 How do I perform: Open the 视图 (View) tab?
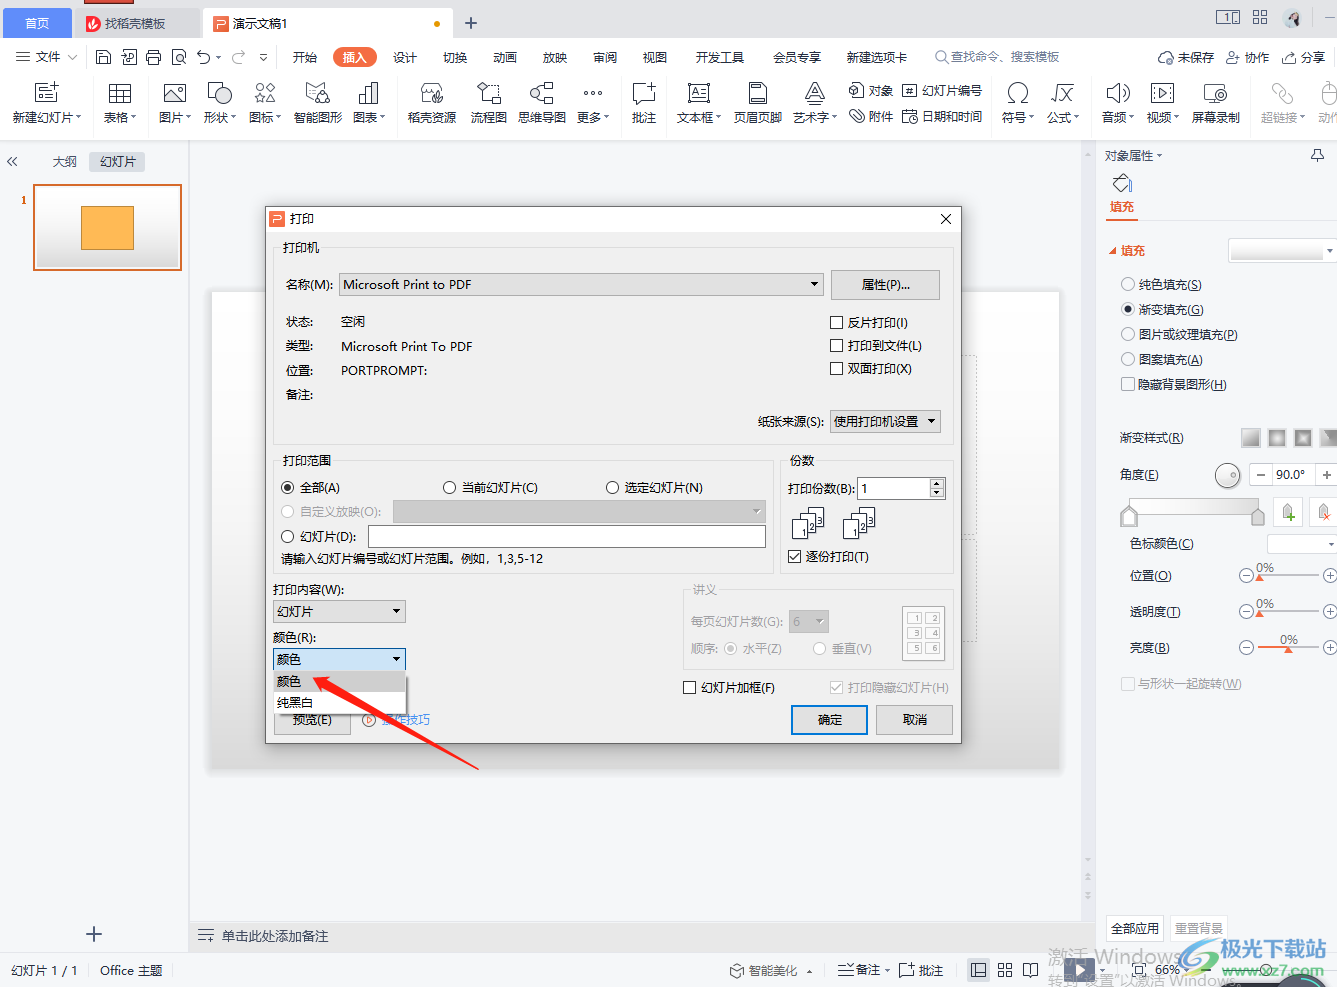(x=655, y=57)
